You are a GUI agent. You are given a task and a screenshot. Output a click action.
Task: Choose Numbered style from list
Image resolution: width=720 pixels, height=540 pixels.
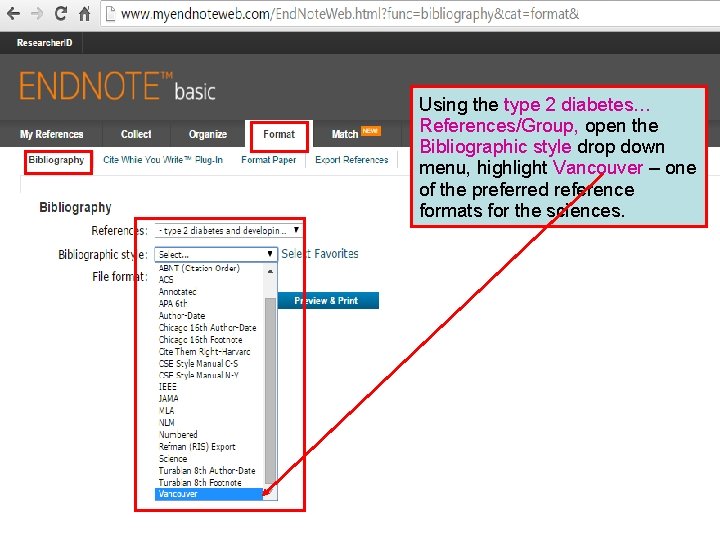(x=210, y=434)
